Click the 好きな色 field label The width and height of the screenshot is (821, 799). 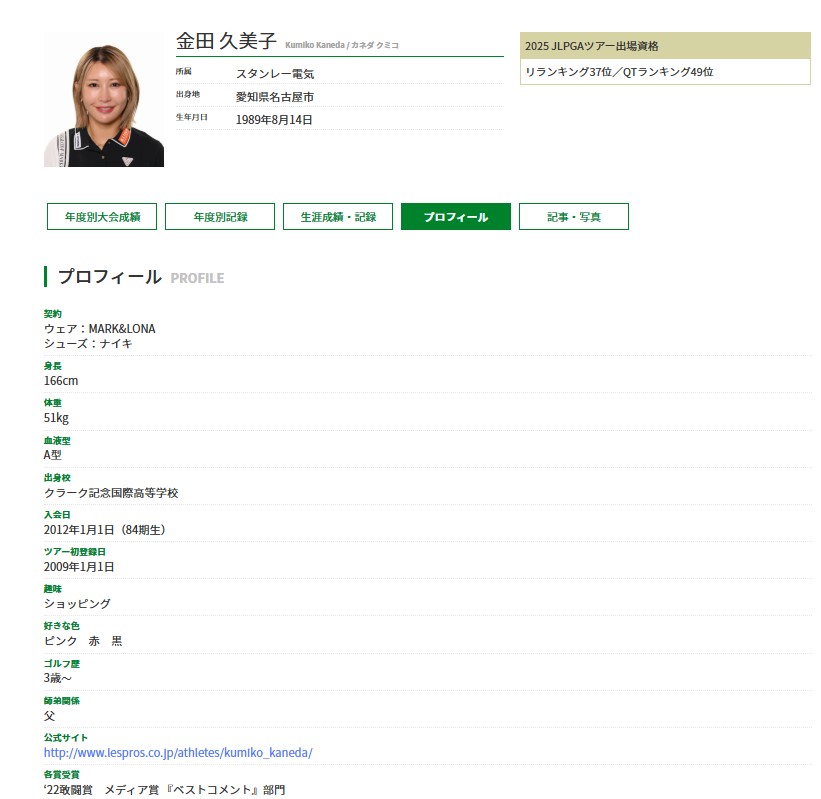point(61,626)
